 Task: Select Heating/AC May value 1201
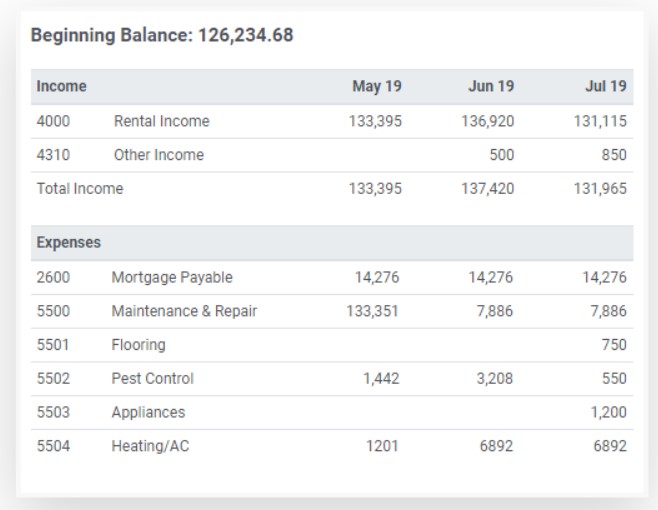[x=382, y=446]
